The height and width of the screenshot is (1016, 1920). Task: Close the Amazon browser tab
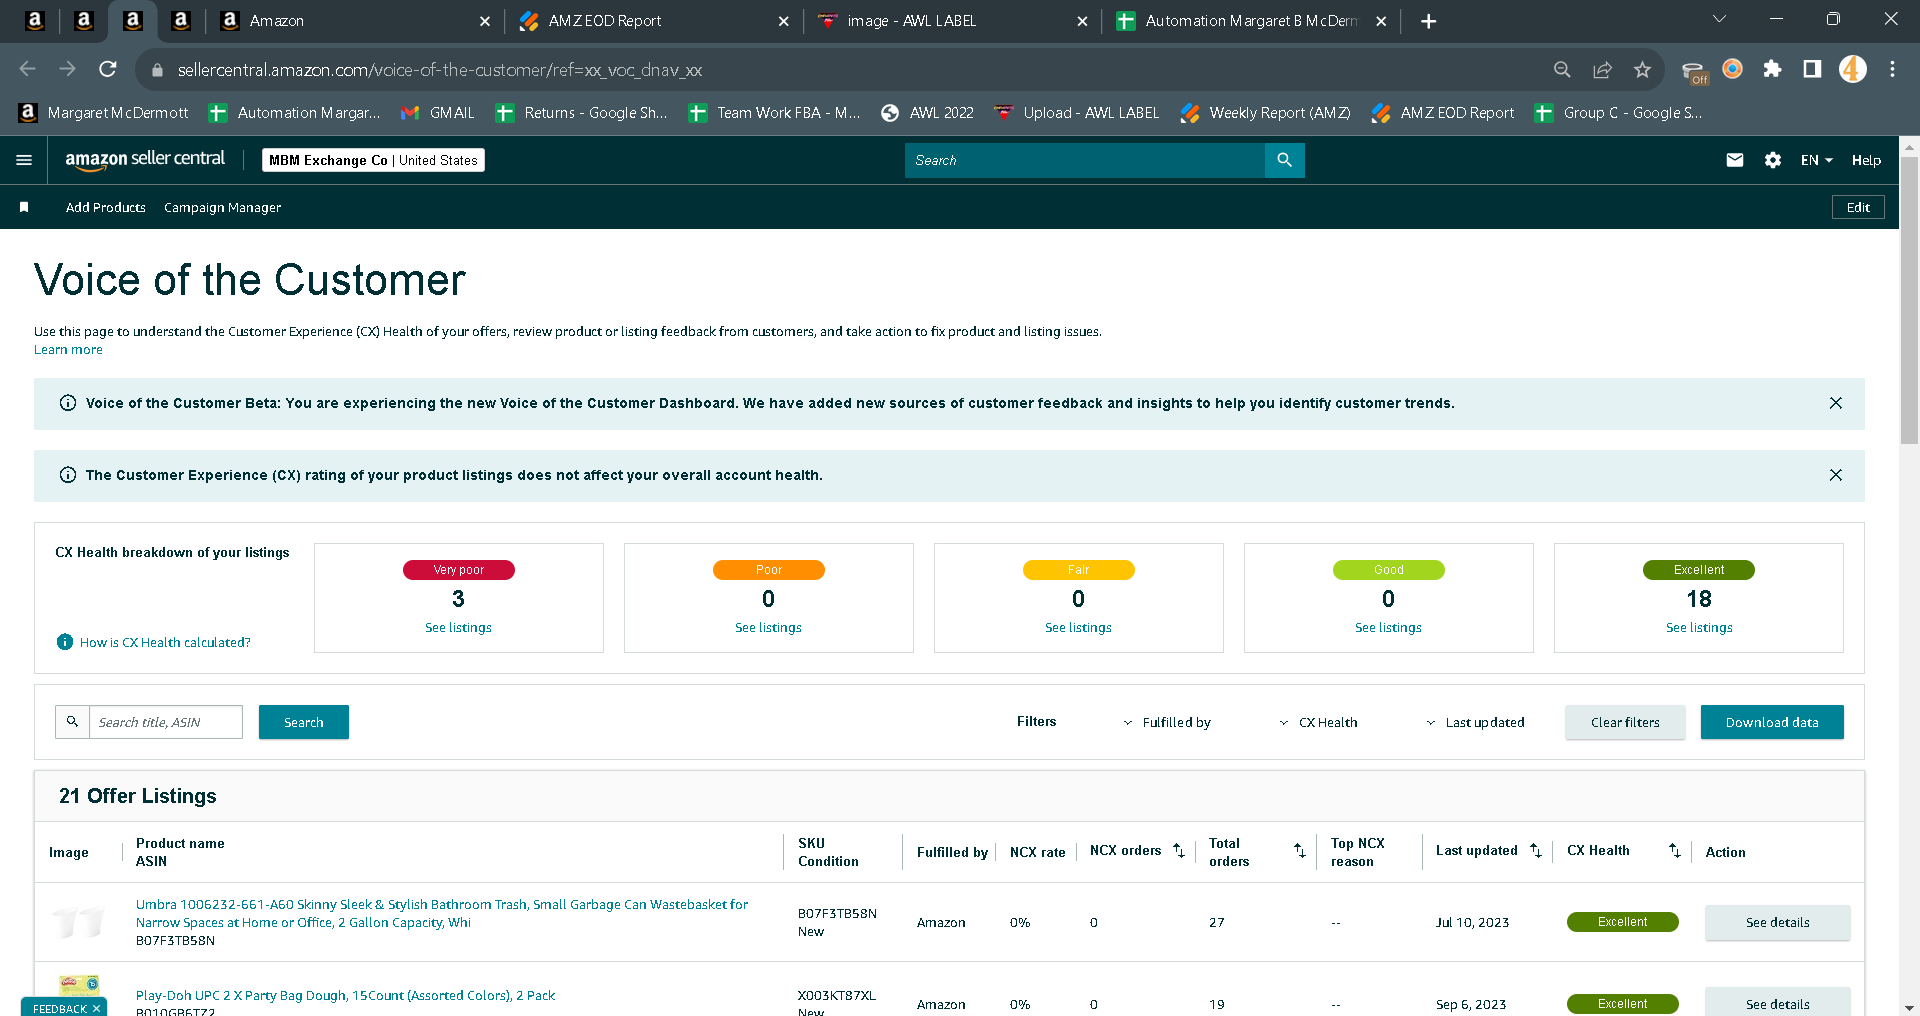(485, 21)
